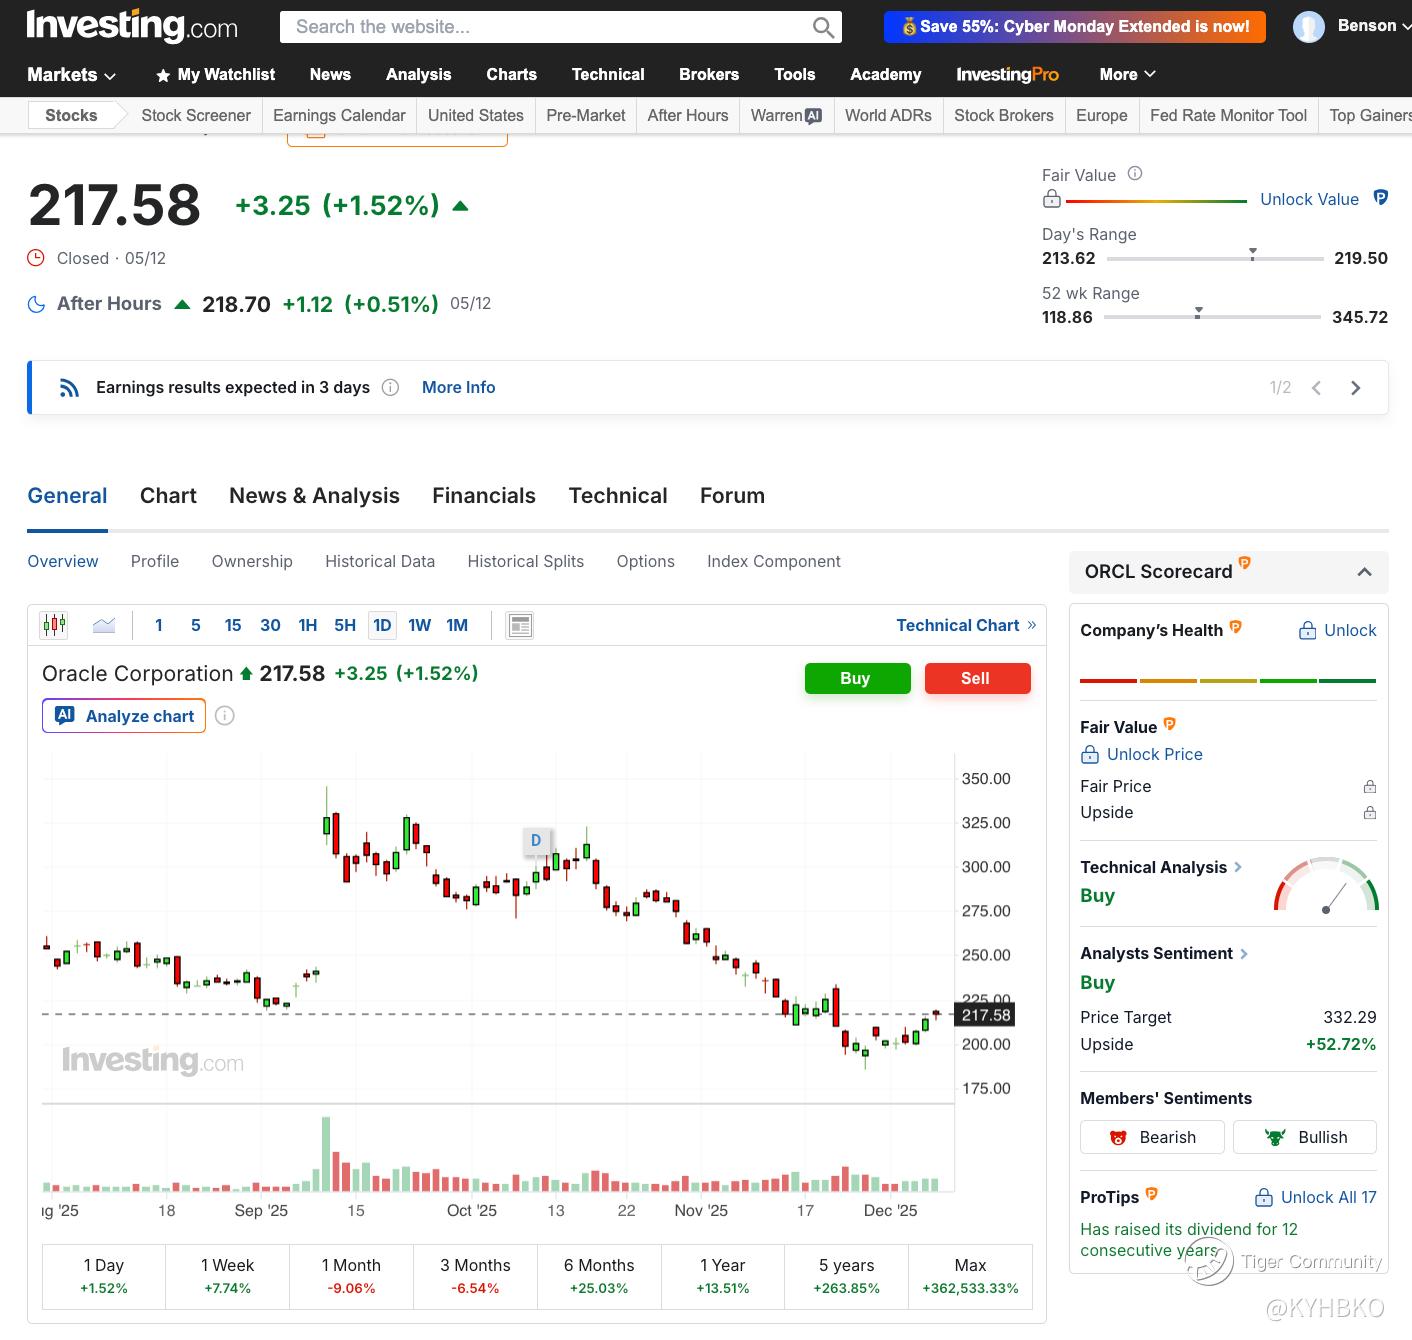
Task: Click the Fair Value lock icon
Action: coord(1051,199)
